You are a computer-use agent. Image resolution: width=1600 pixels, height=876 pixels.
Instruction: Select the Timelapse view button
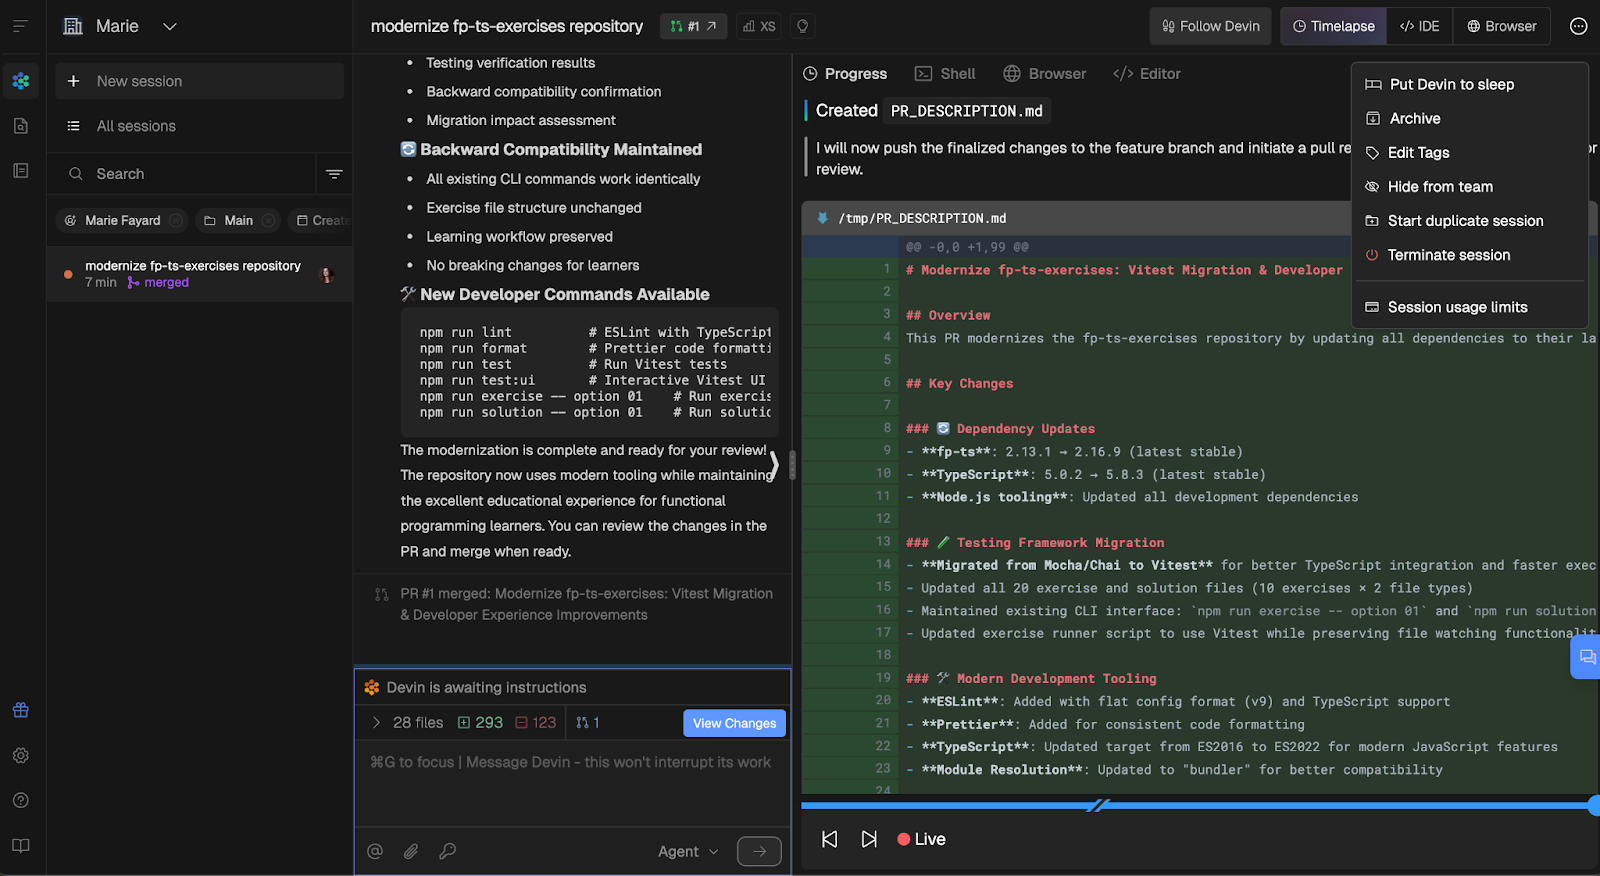[1334, 26]
